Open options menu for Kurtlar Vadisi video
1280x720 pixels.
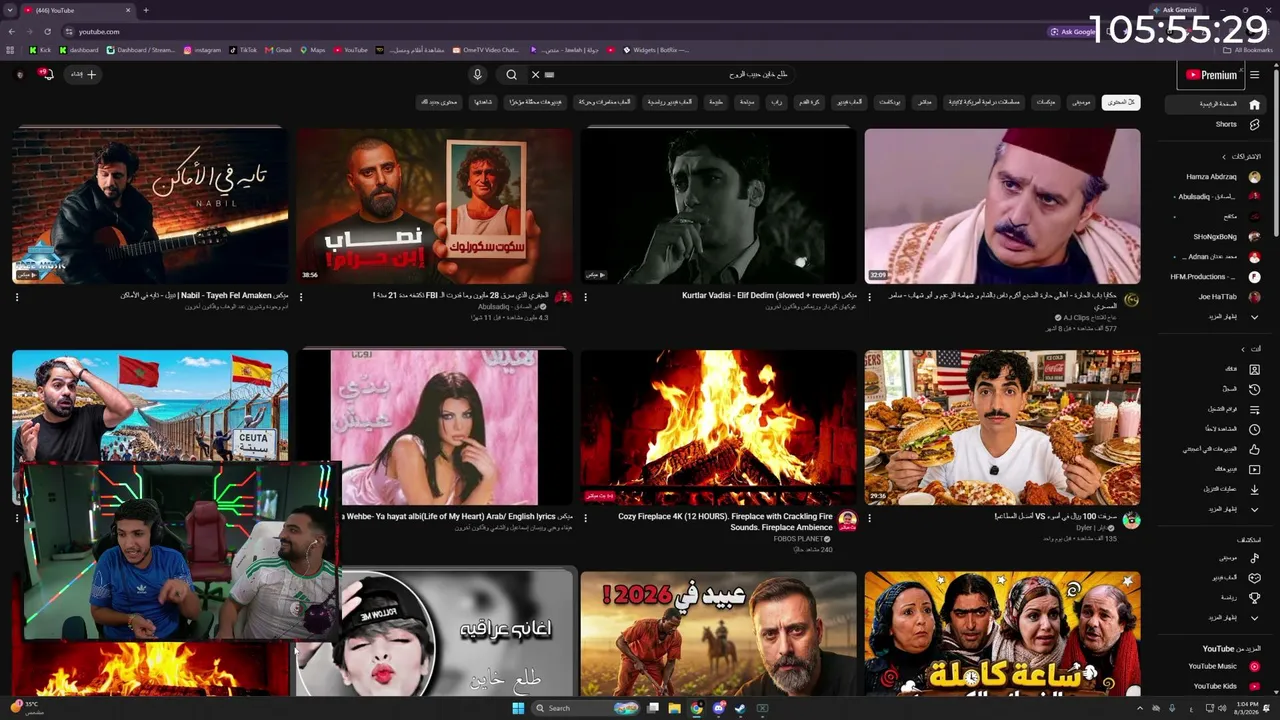(x=585, y=297)
